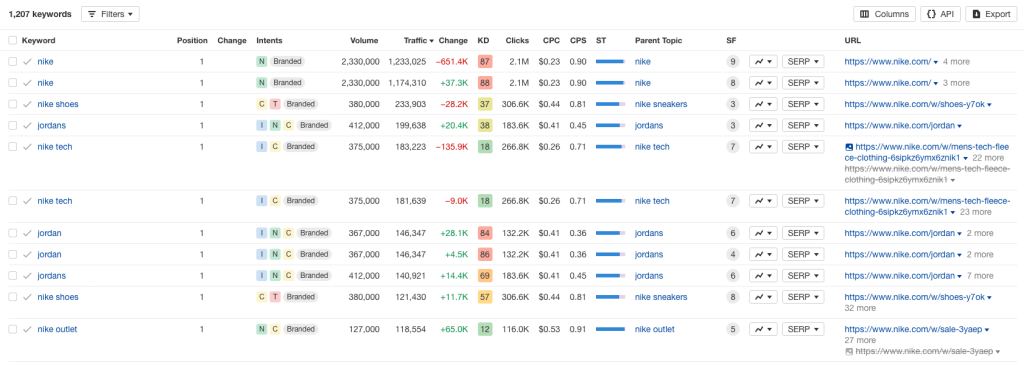Select the jordans row with 199,638 traffic
Viewport: 1024px width, 365px height.
(12, 125)
